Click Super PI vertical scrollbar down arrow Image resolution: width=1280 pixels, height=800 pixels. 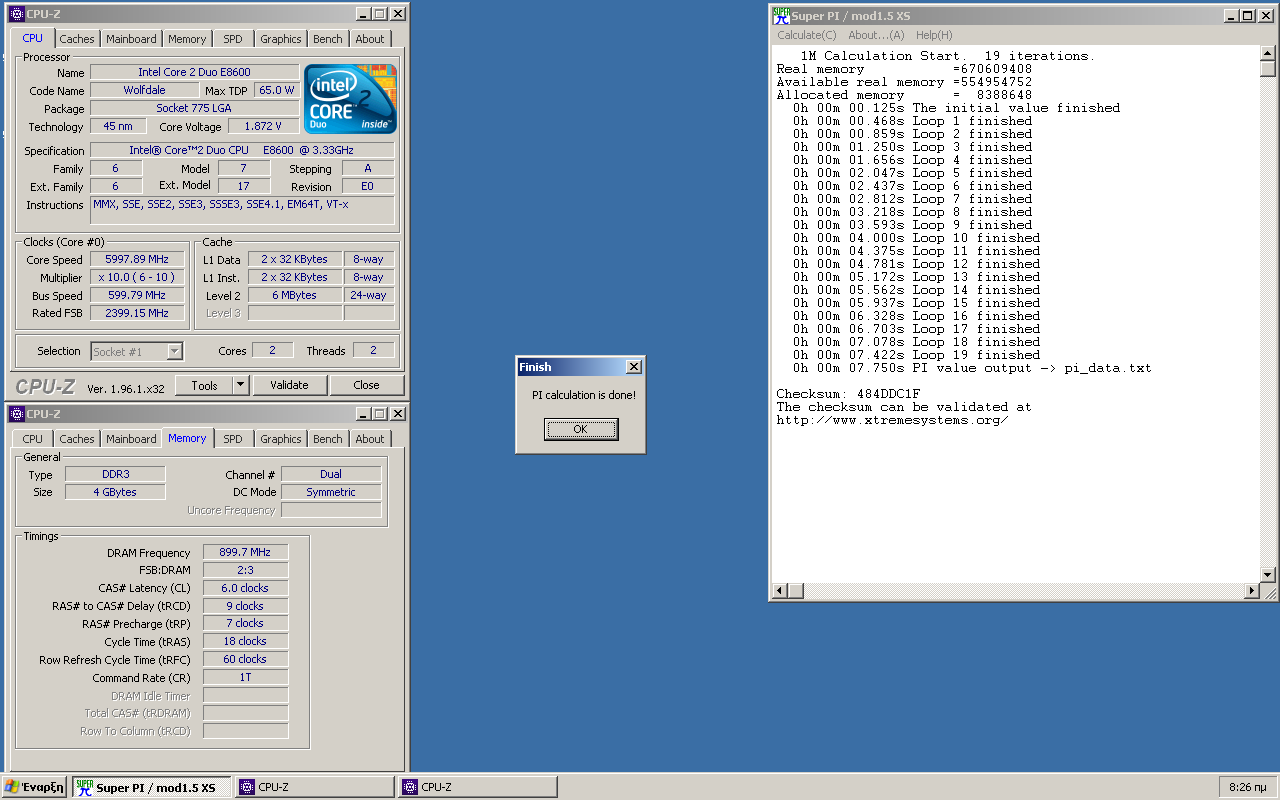click(1268, 575)
